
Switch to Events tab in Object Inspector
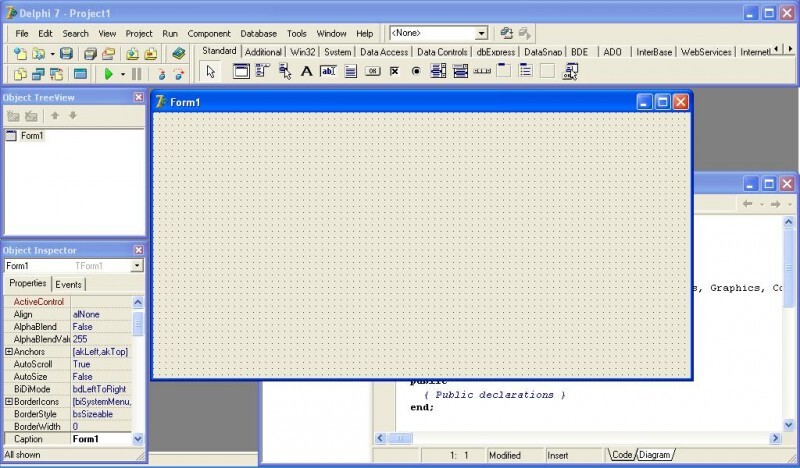[x=68, y=284]
